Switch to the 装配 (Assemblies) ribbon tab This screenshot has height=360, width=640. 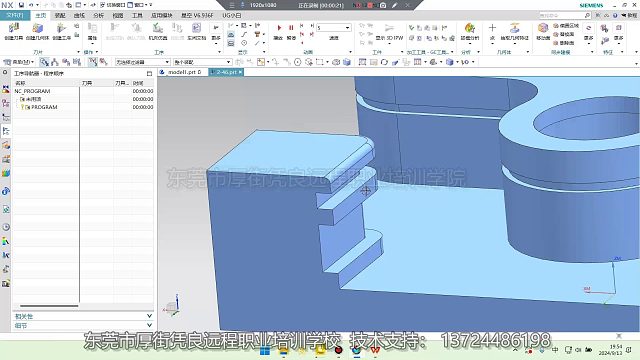tap(60, 16)
